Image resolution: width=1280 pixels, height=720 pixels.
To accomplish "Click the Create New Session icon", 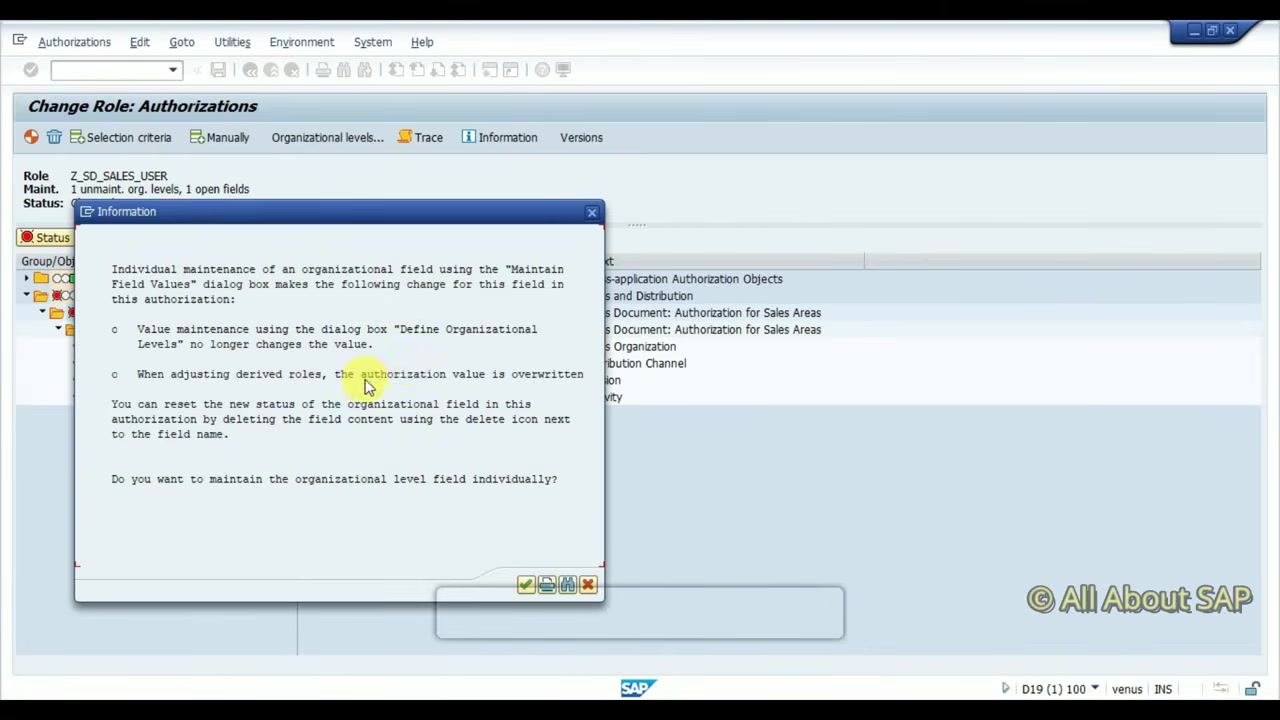I will pos(490,70).
